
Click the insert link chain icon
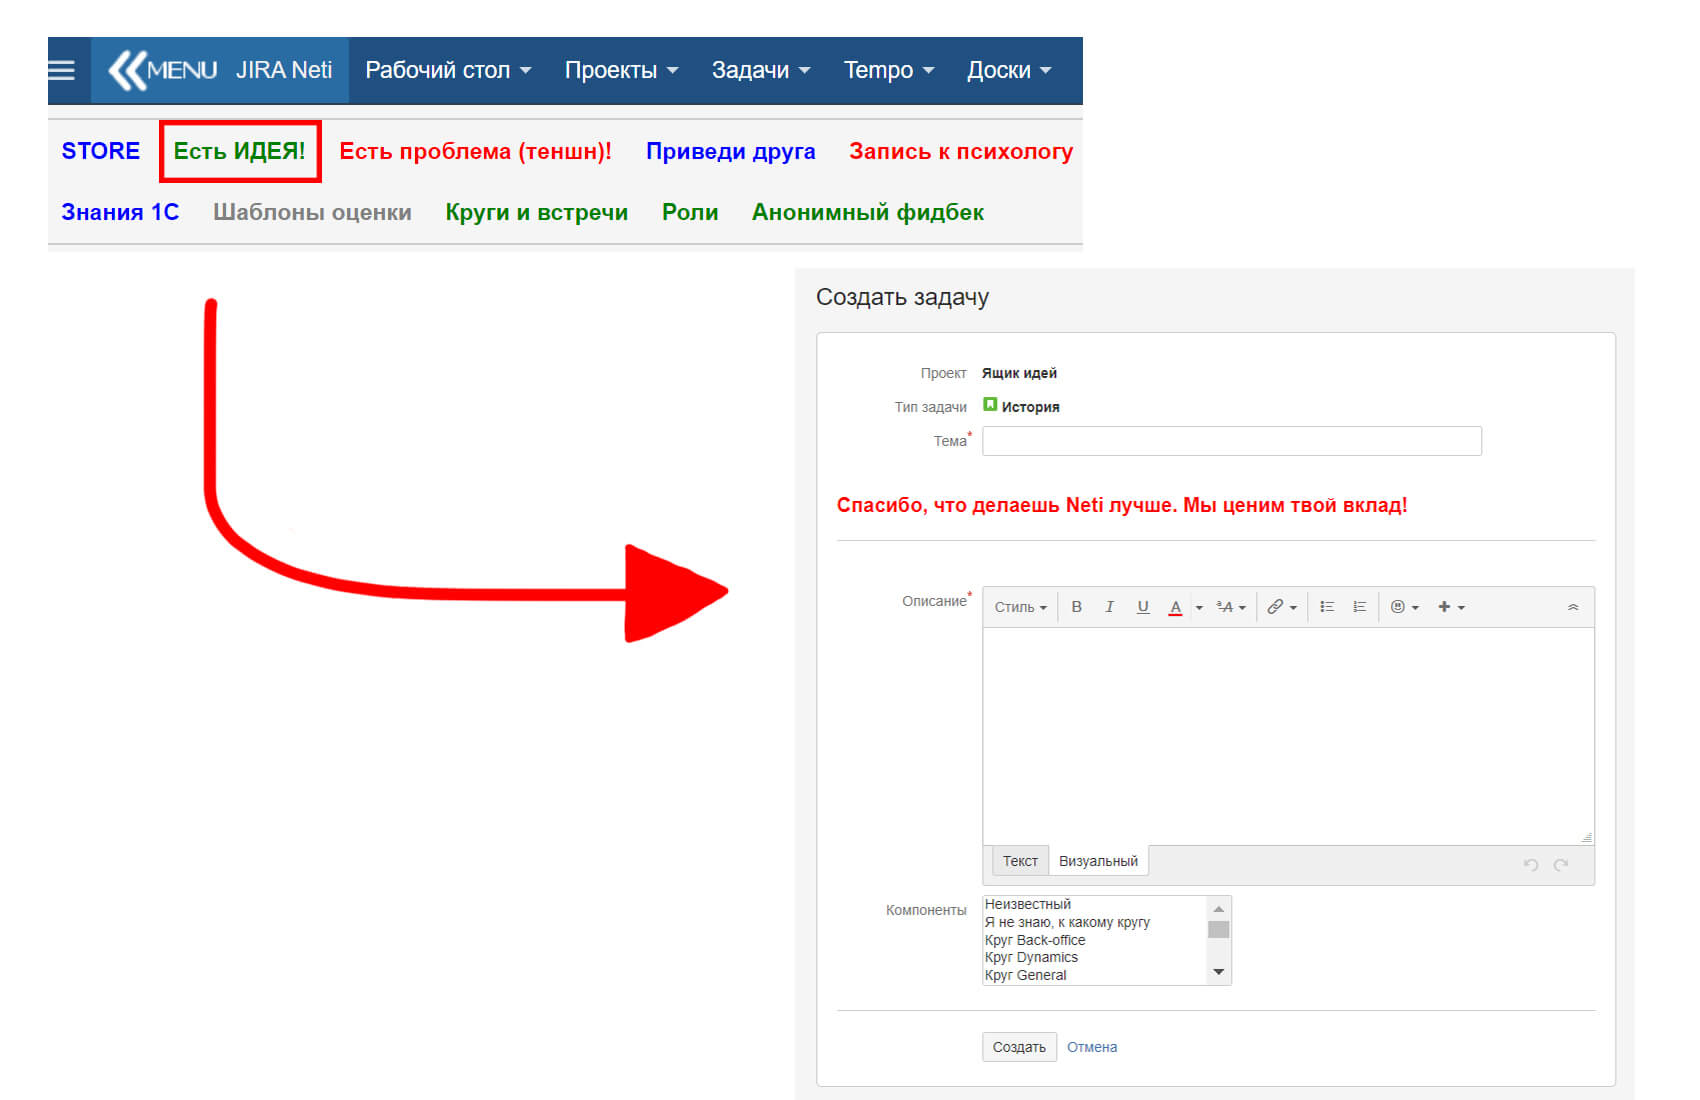point(1275,607)
